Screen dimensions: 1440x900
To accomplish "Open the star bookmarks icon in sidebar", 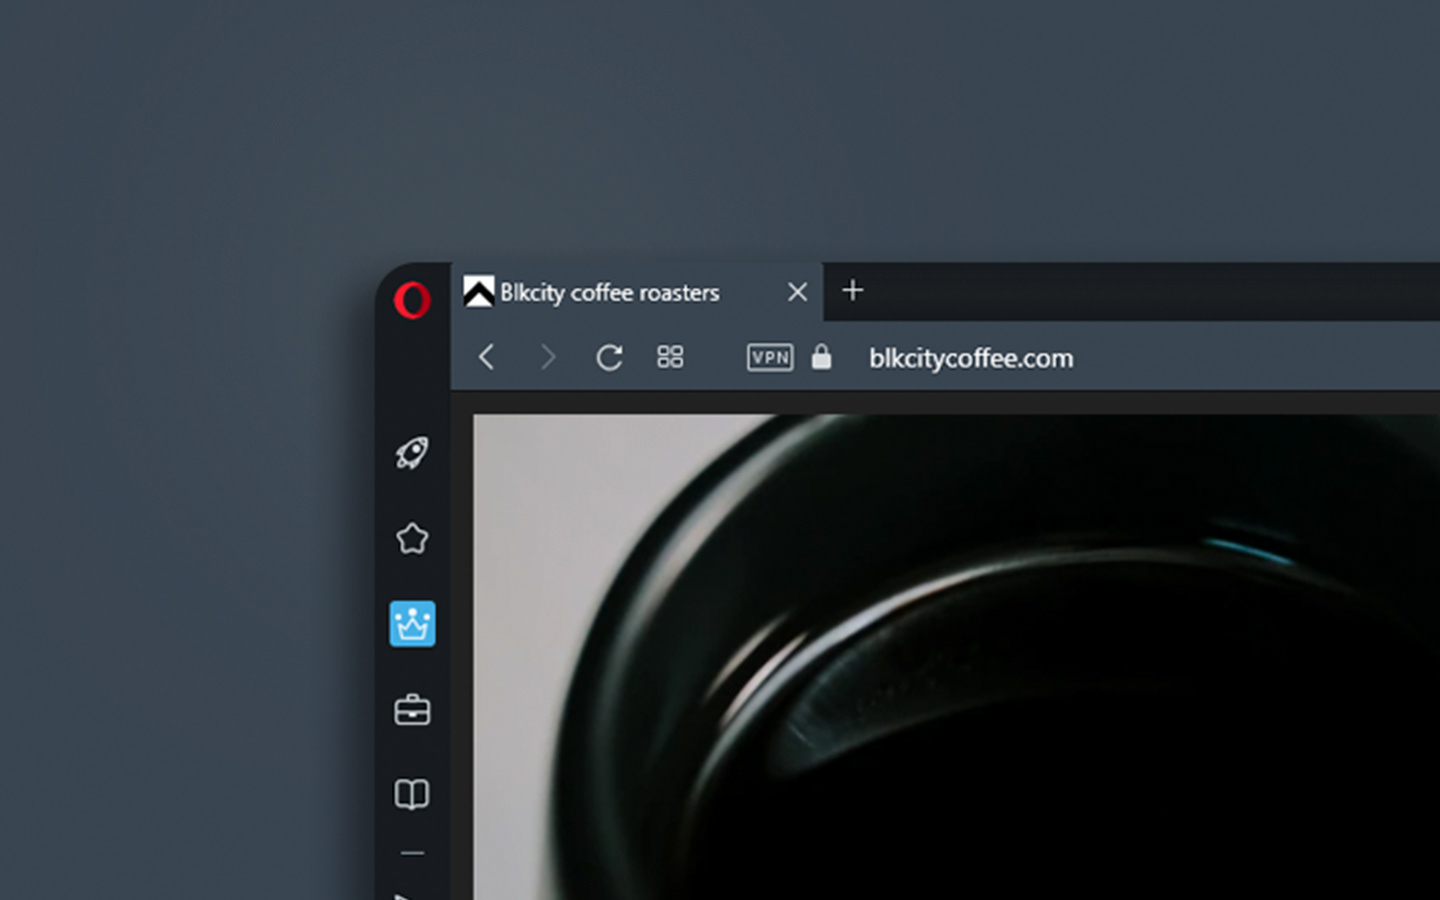I will [412, 539].
